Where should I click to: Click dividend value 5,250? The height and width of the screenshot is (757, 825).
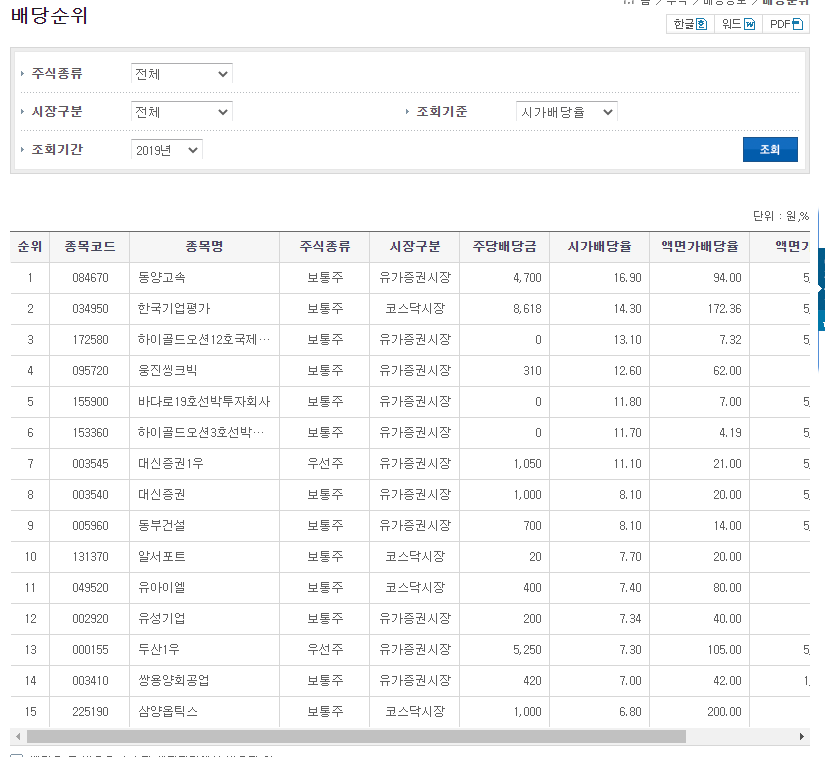[527, 650]
